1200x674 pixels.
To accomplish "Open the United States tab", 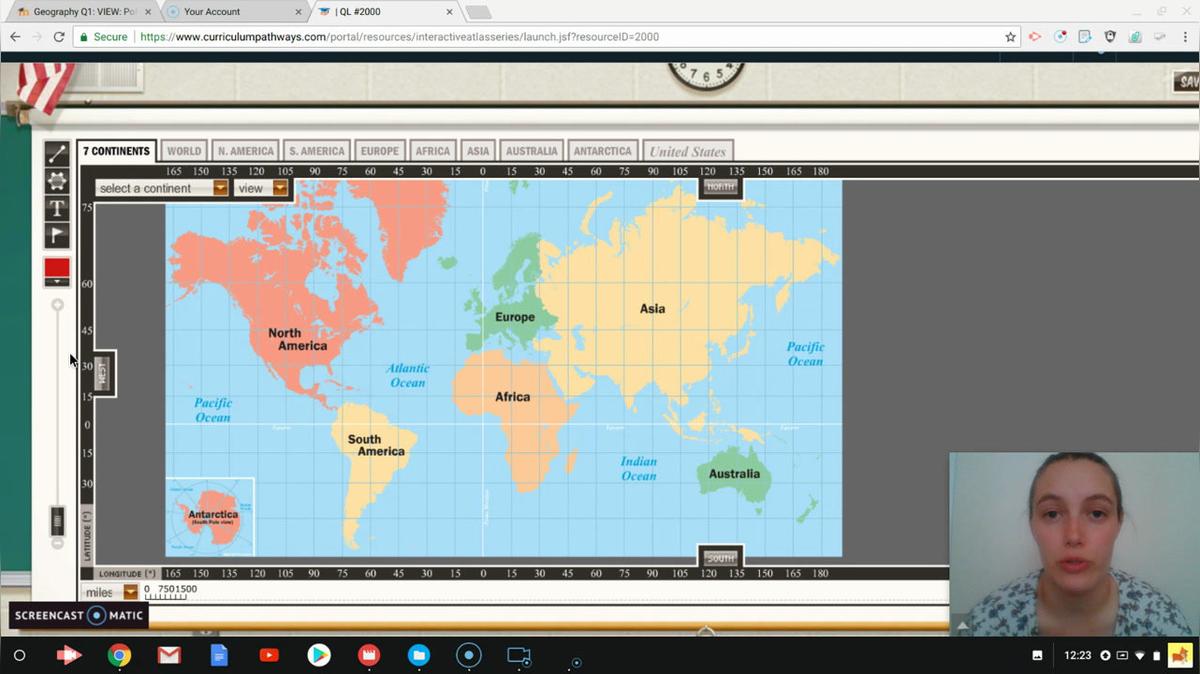I will click(687, 152).
